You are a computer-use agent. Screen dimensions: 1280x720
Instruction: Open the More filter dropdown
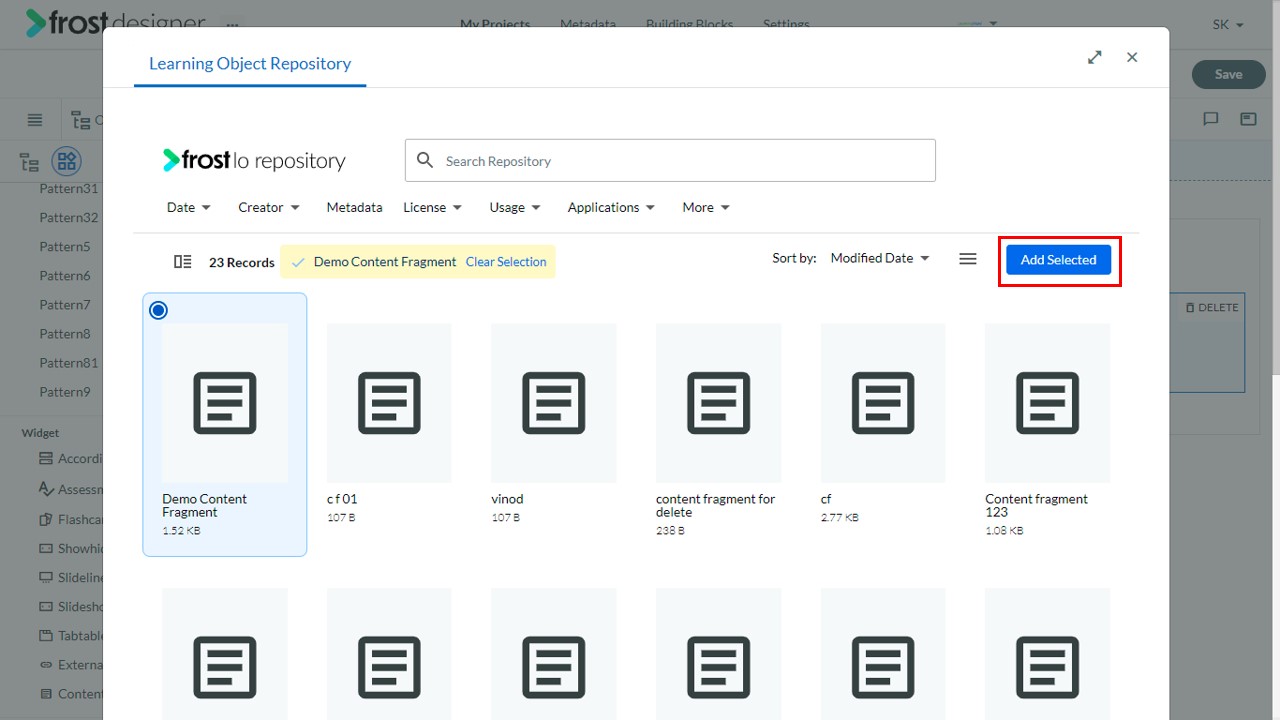[x=706, y=207]
